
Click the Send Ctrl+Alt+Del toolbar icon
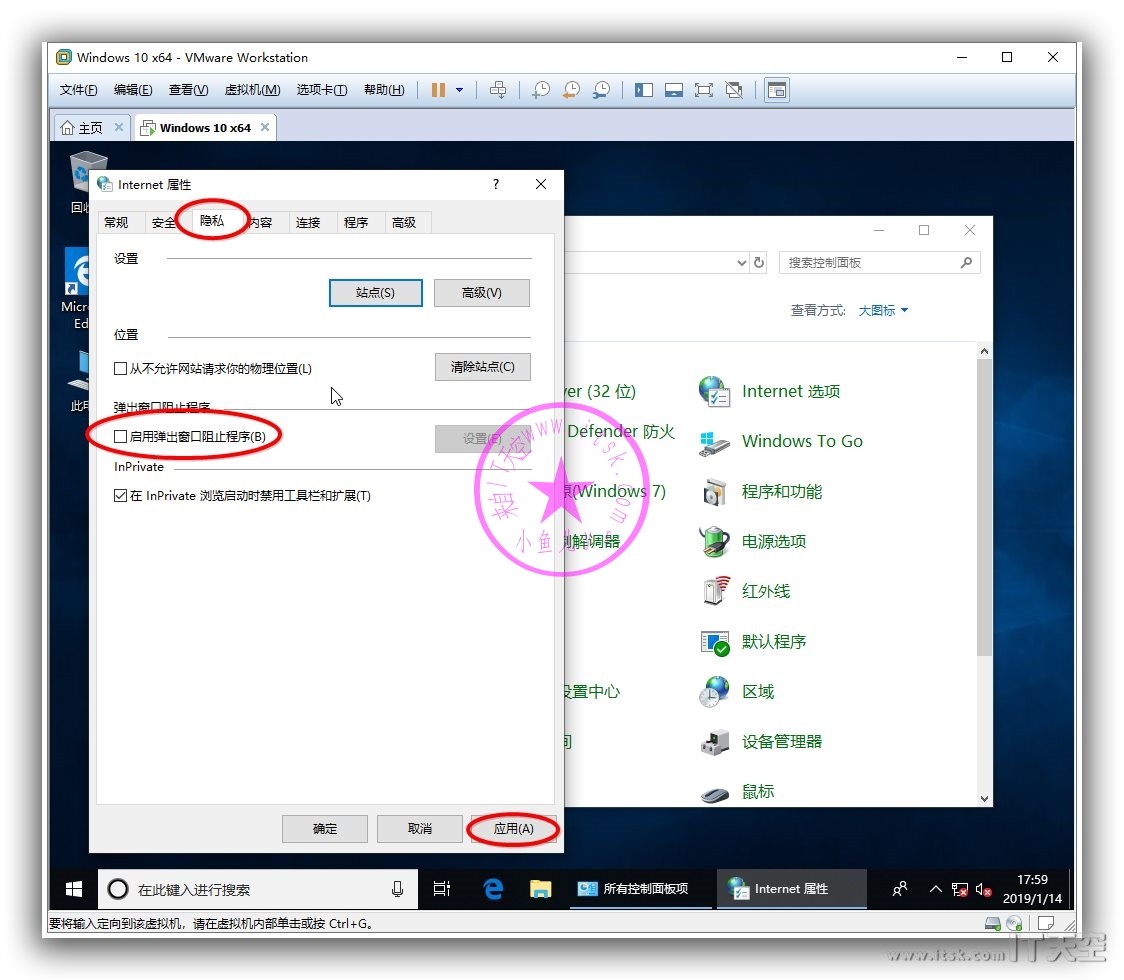coord(497,90)
